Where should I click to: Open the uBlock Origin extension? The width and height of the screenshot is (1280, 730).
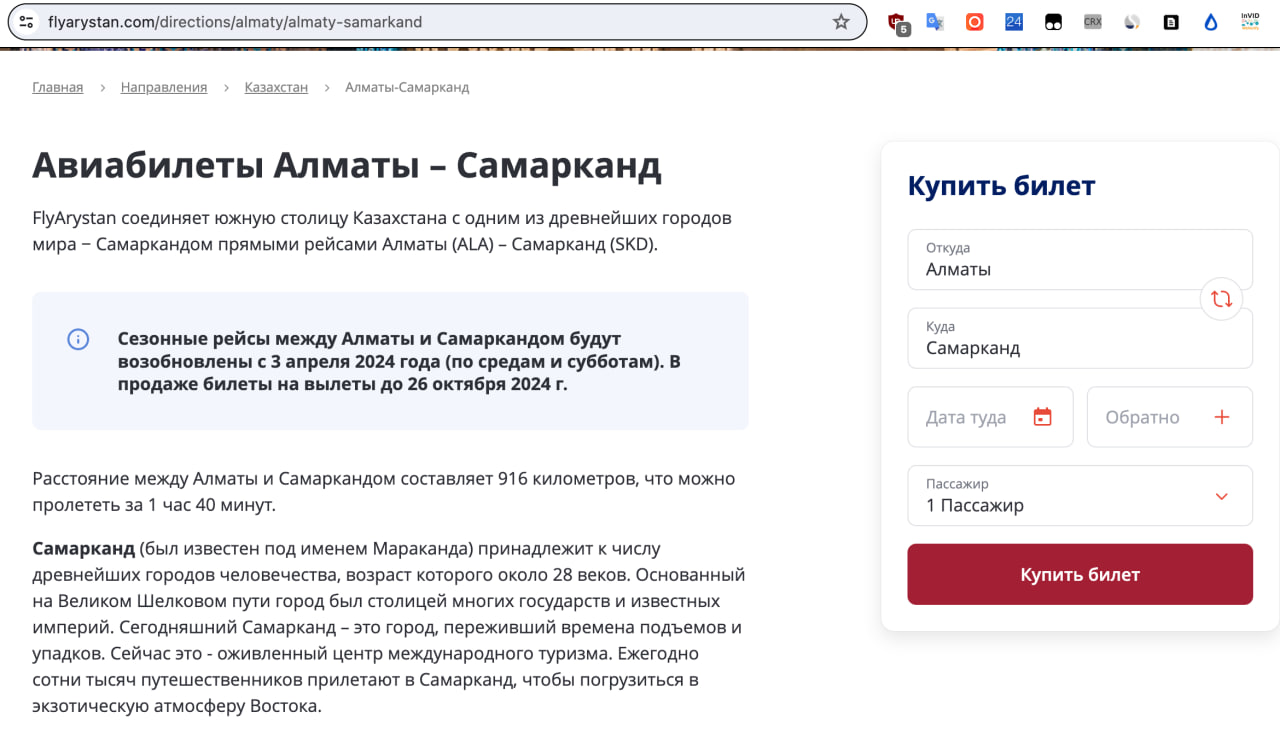897,22
